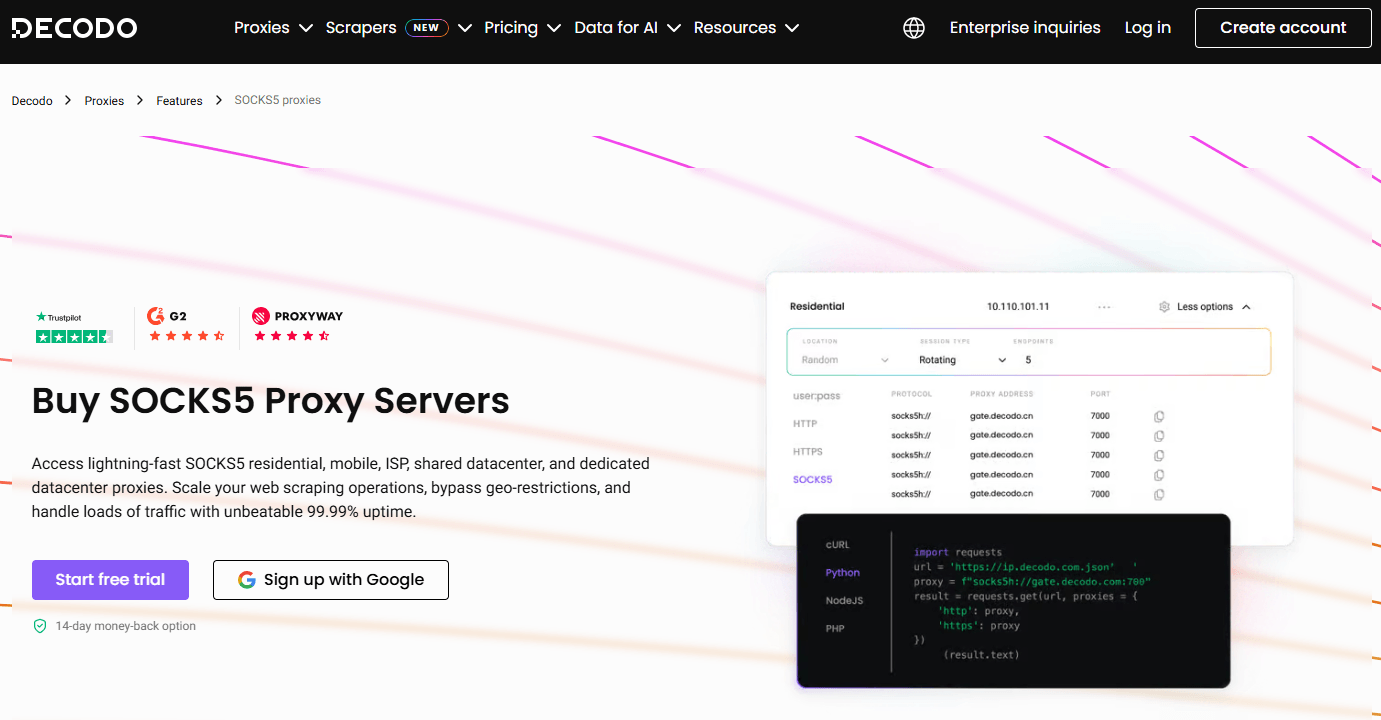Switch to the cURL code tab
The height and width of the screenshot is (720, 1381).
click(837, 545)
